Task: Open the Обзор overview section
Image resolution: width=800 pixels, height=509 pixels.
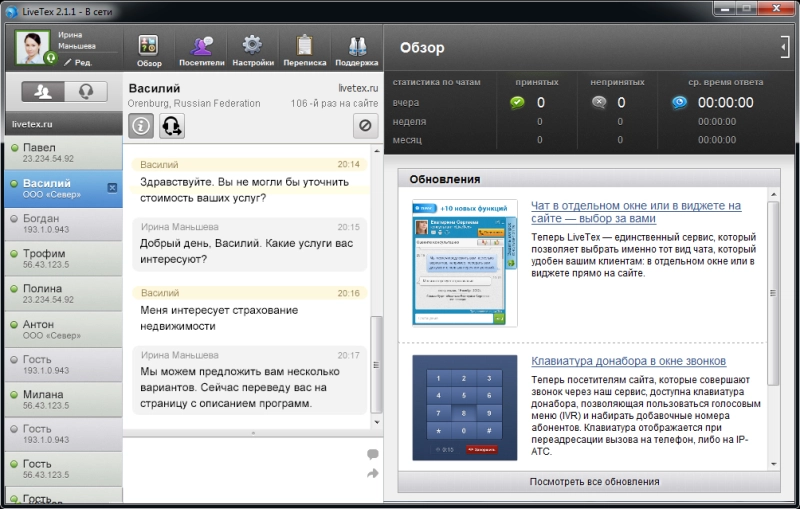Action: [x=149, y=50]
